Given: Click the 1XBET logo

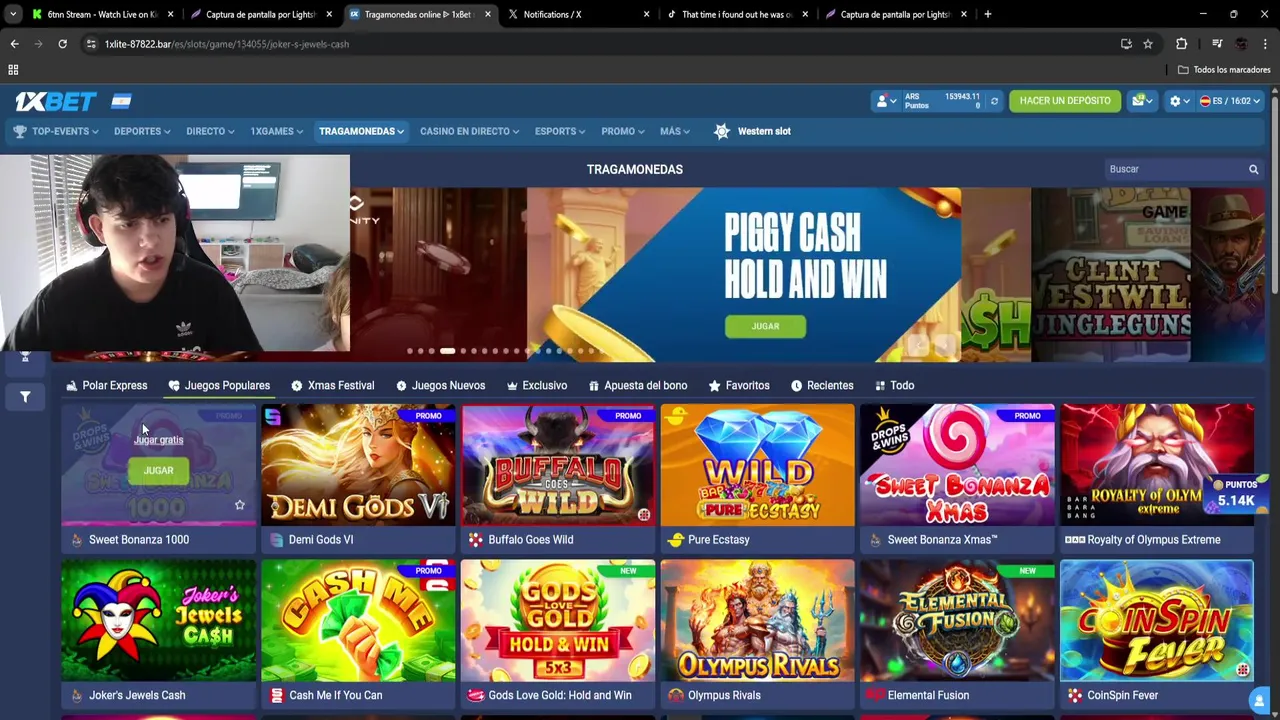Looking at the screenshot, I should (x=55, y=101).
